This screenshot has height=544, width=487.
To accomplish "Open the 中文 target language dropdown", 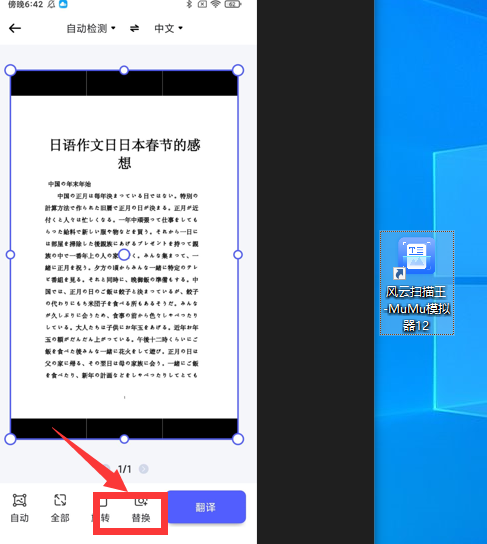I will (x=168, y=28).
